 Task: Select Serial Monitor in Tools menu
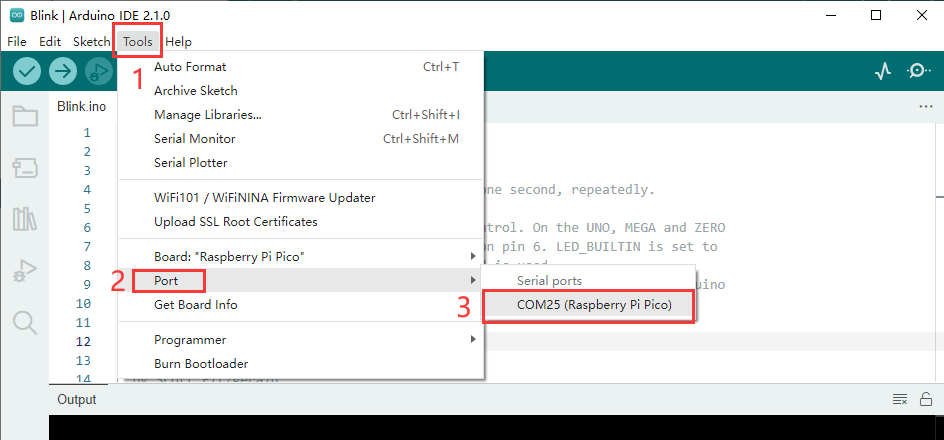click(x=301, y=138)
